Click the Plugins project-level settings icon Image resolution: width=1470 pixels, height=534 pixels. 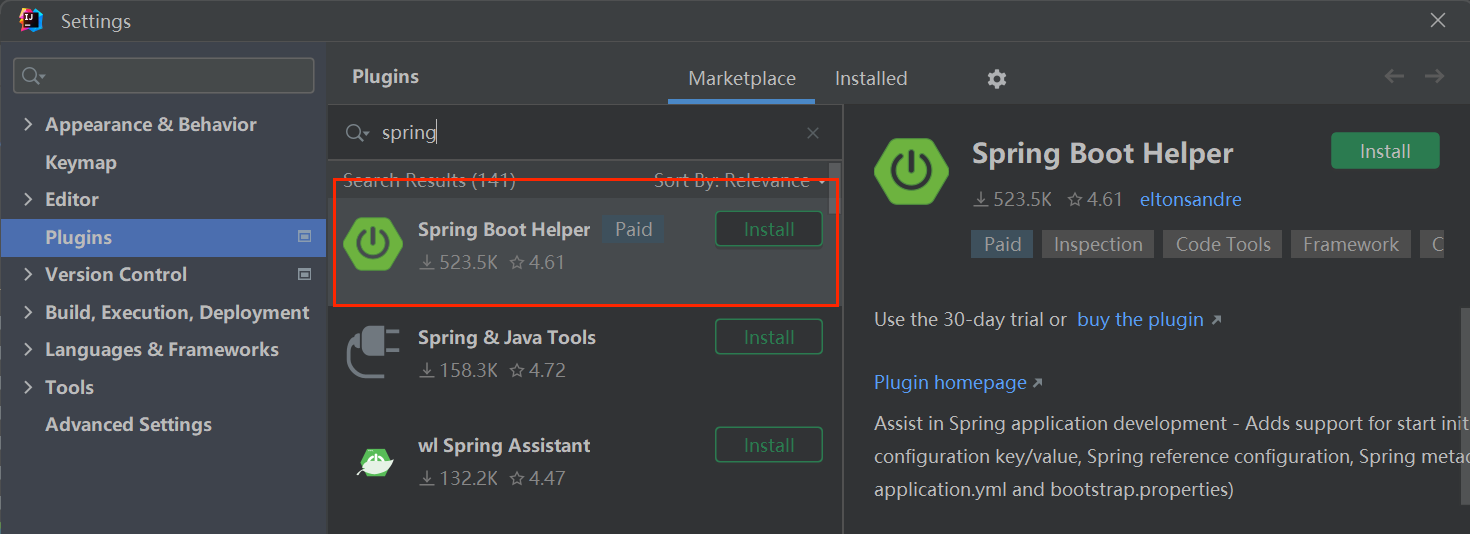pyautogui.click(x=305, y=237)
